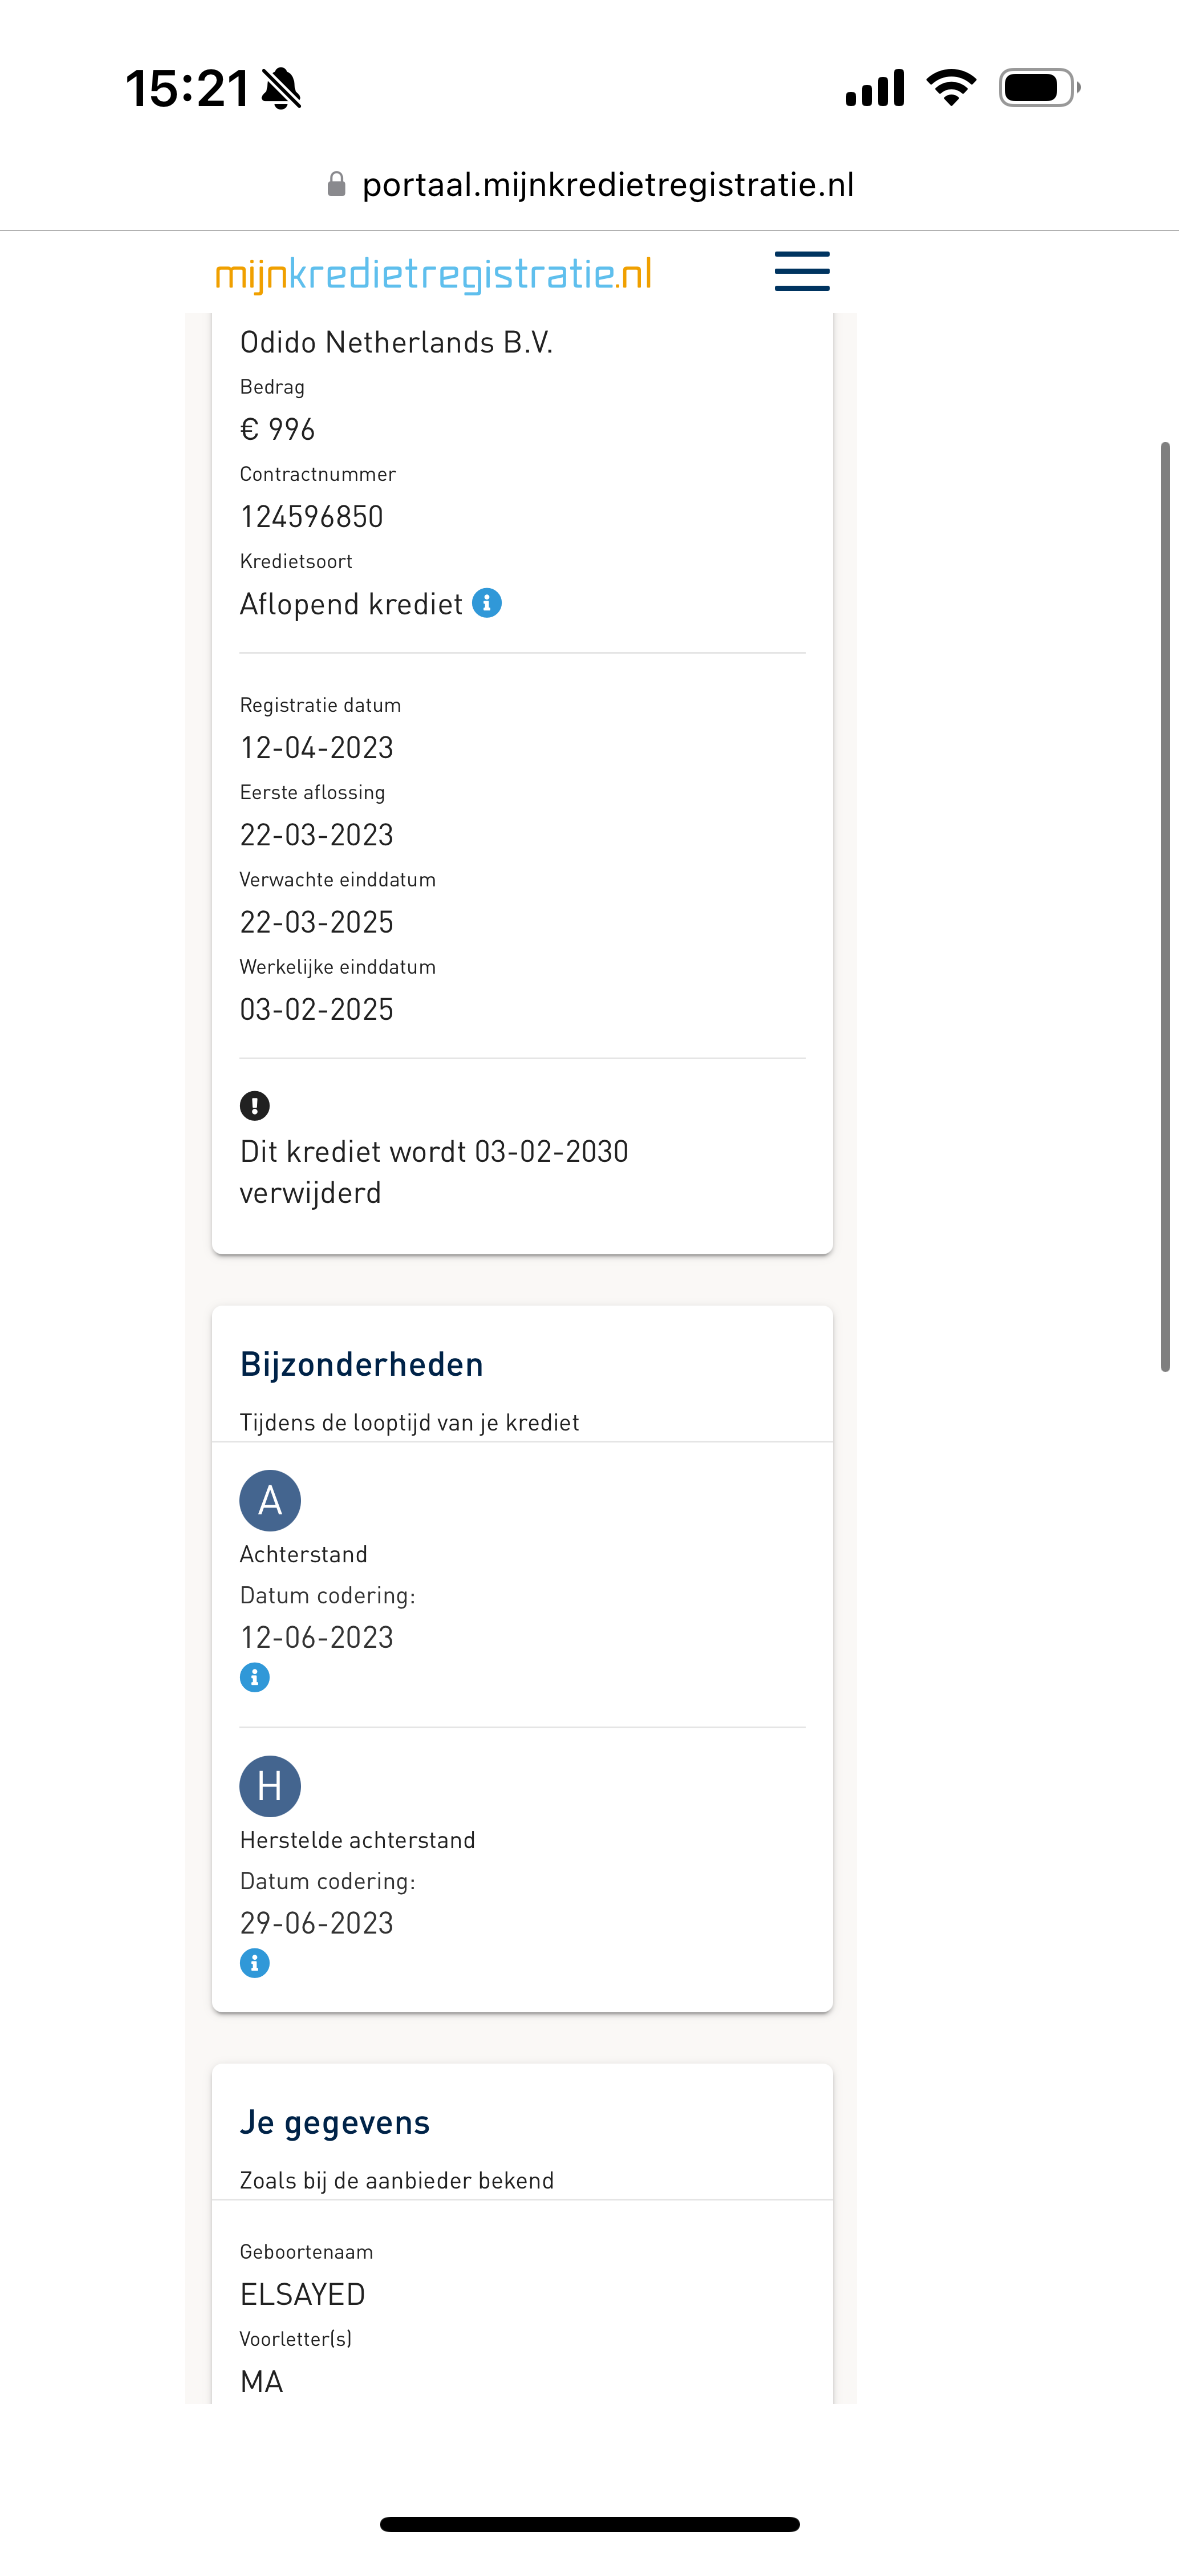Click the A Achterstand code badge

[x=270, y=1500]
